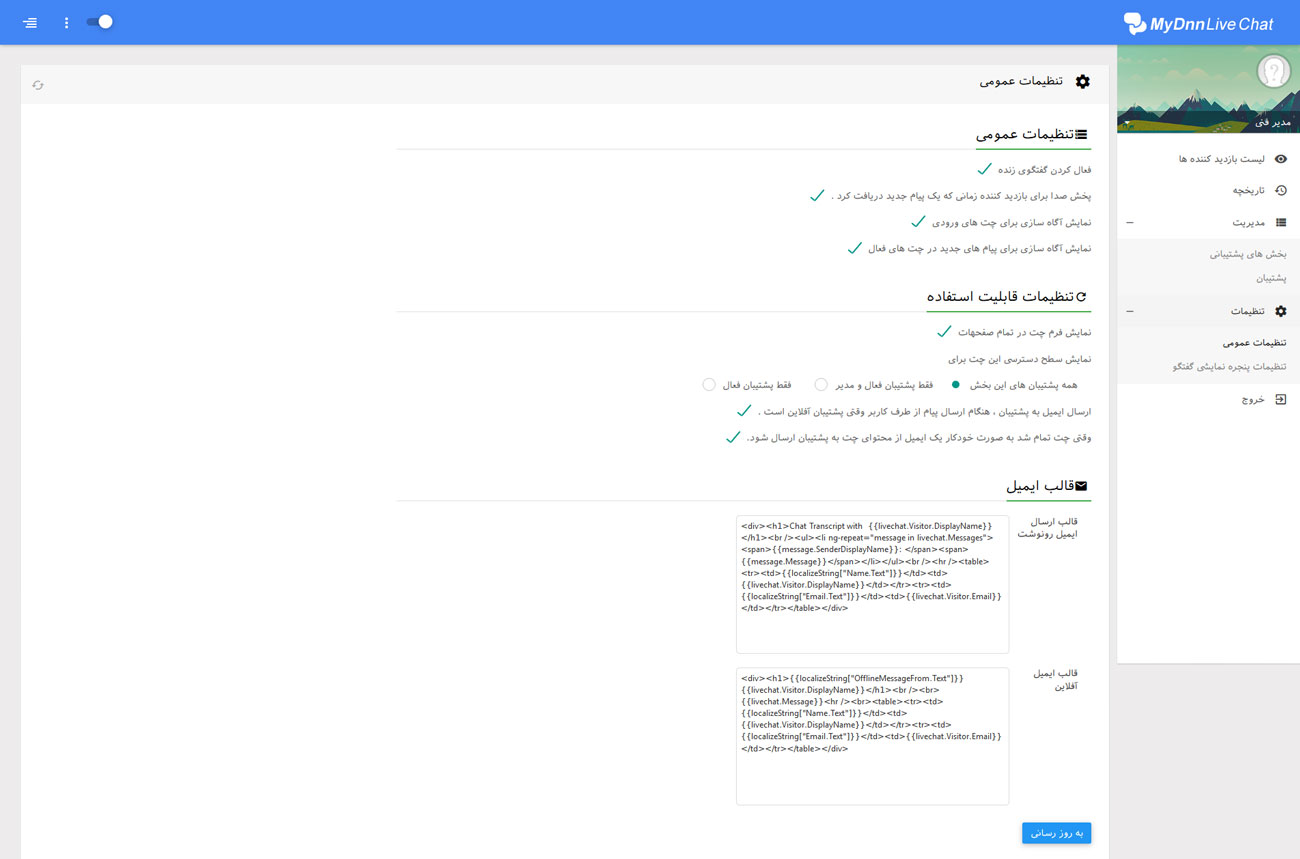Image resolution: width=1300 pixels, height=859 pixels.
Task: Collapse the مدیریت sidebar section
Action: point(1130,222)
